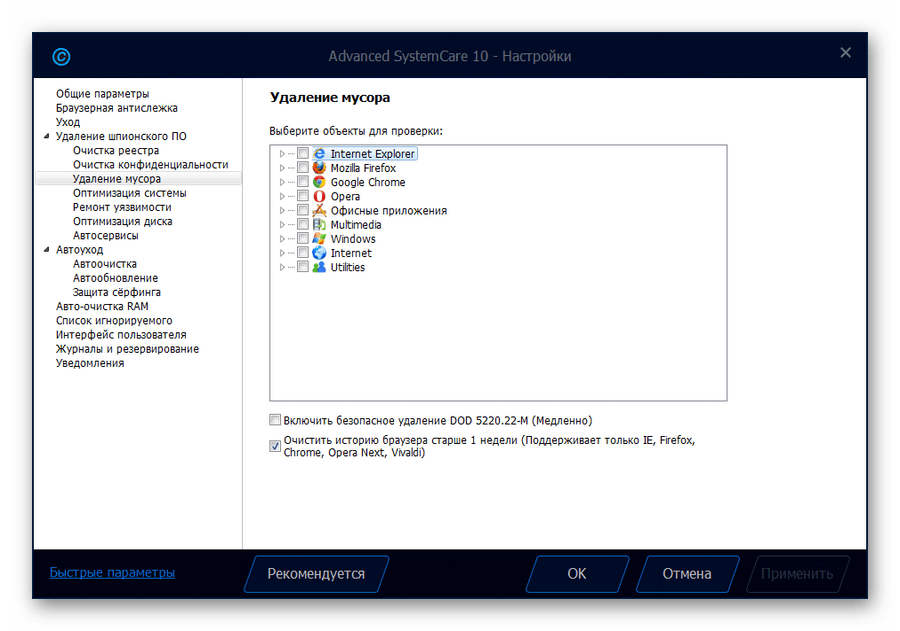Click the Advanced SystemCare logo in title bar
This screenshot has width=900, height=631.
coord(62,57)
